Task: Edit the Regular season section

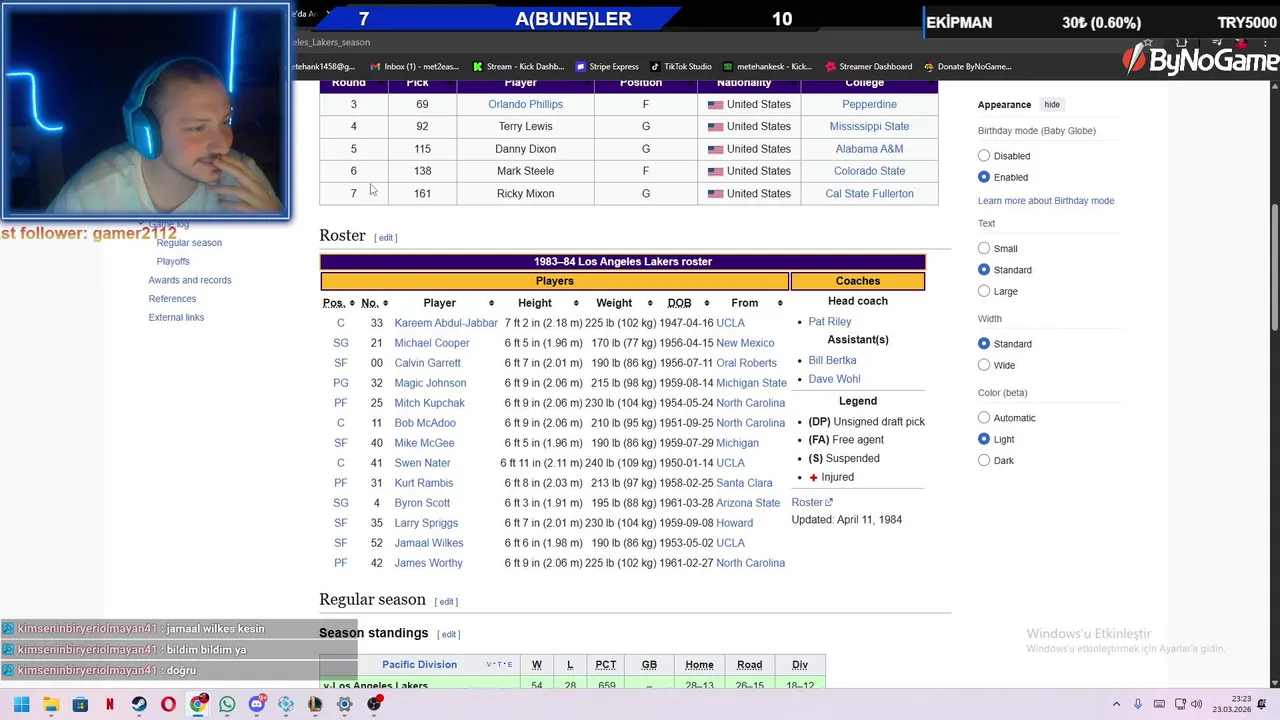Action: 447,602
